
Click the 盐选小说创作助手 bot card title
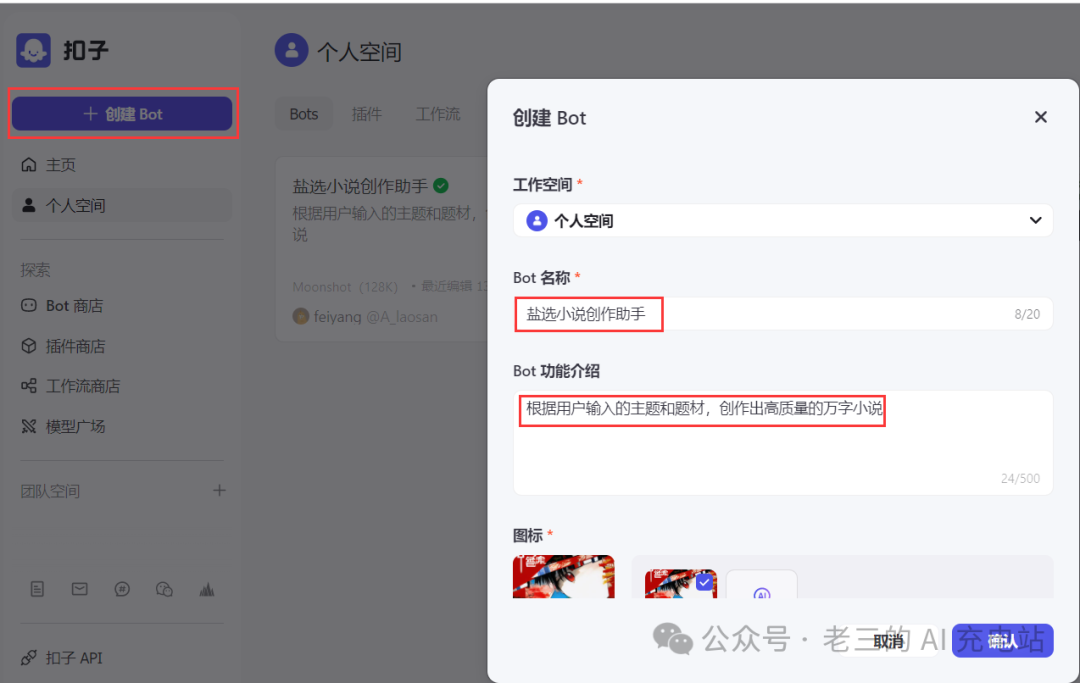[x=360, y=186]
